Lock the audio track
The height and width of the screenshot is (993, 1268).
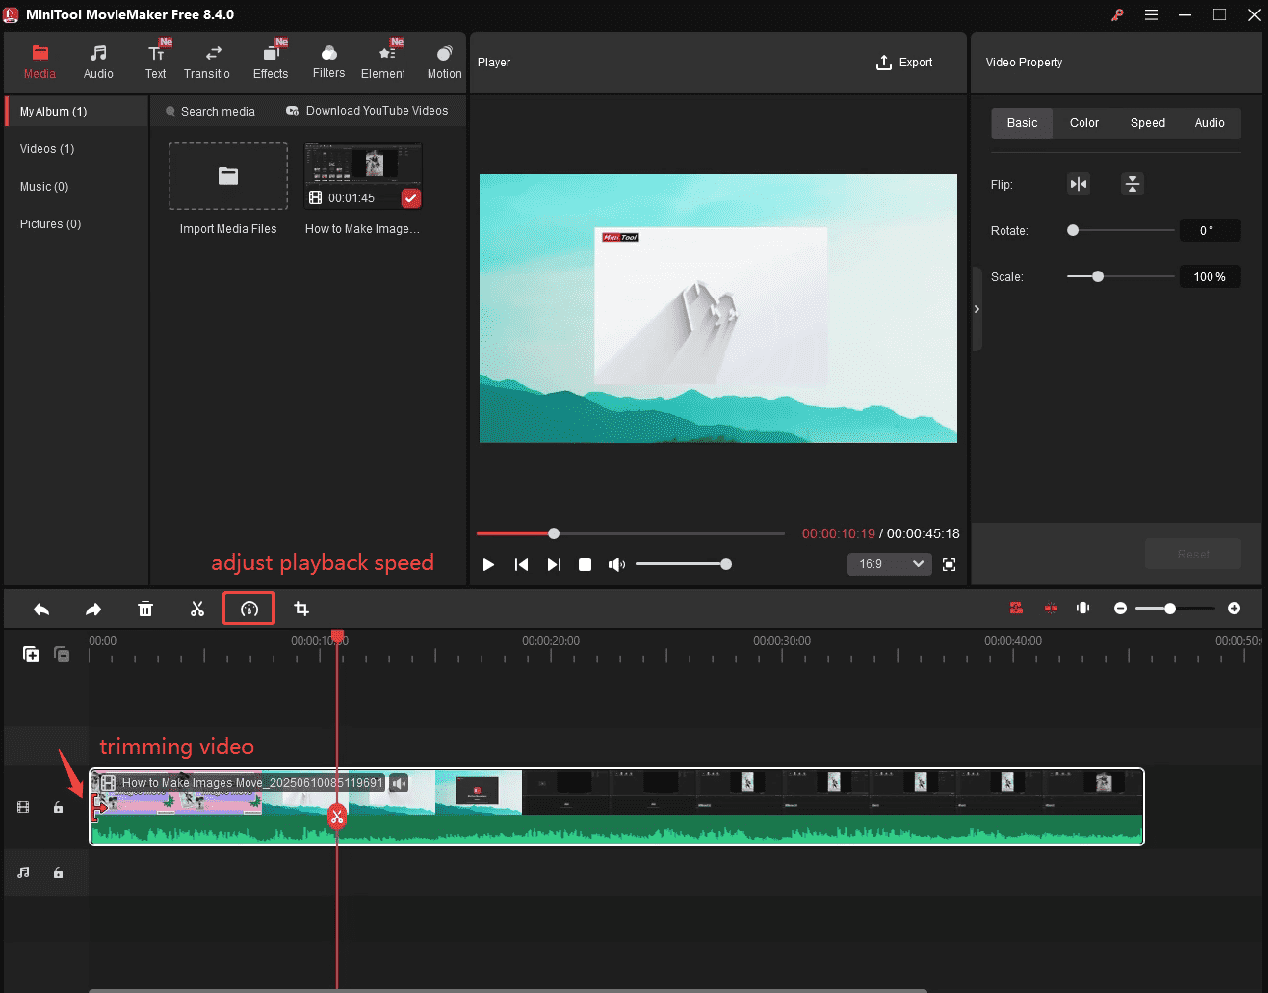[58, 872]
